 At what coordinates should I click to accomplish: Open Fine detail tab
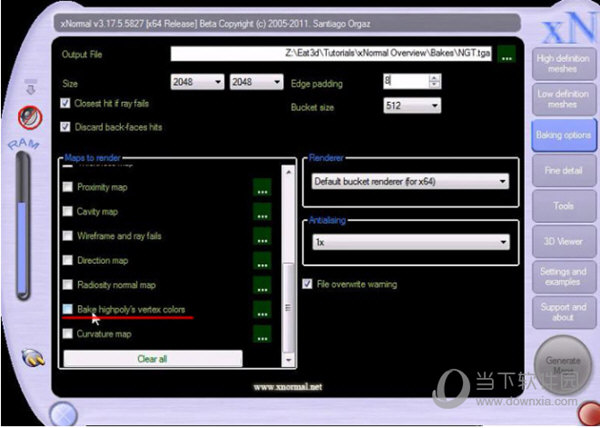(564, 171)
